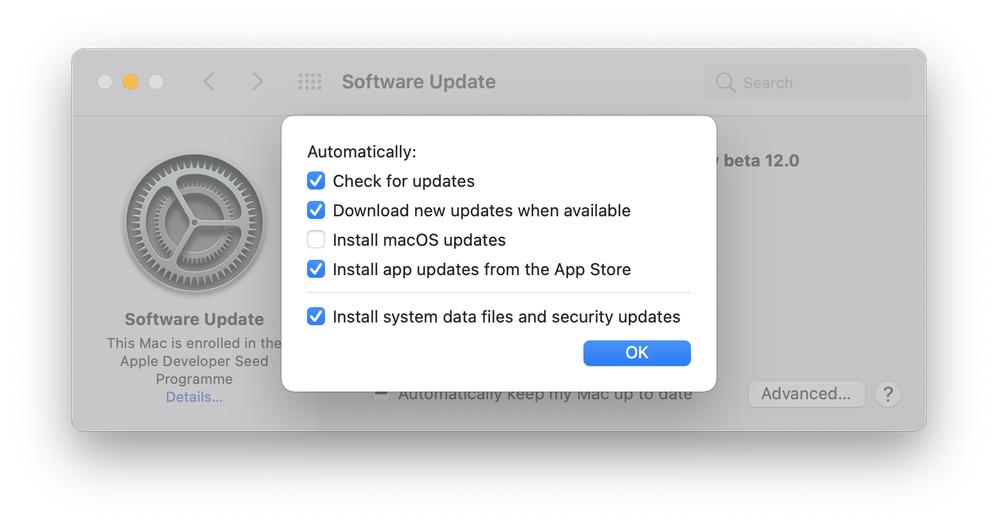The image size is (998, 526).
Task: Enable Install macOS updates checkbox
Action: [316, 240]
